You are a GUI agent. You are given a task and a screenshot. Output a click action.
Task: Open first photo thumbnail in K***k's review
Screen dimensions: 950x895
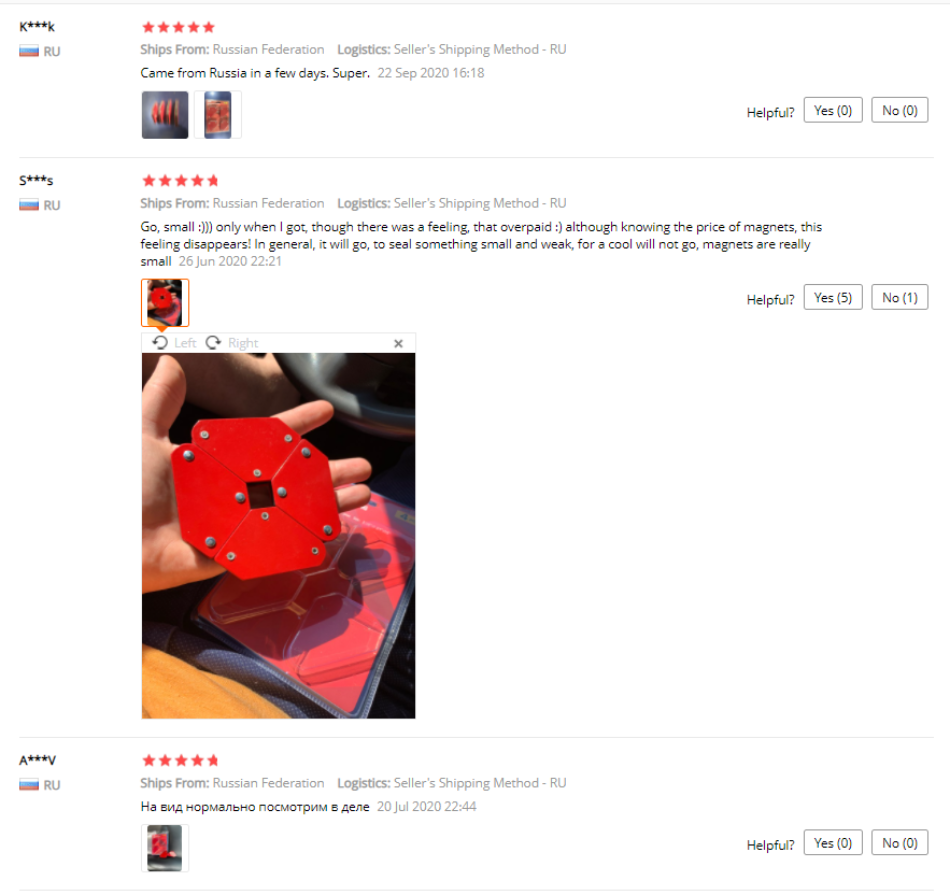[x=165, y=115]
